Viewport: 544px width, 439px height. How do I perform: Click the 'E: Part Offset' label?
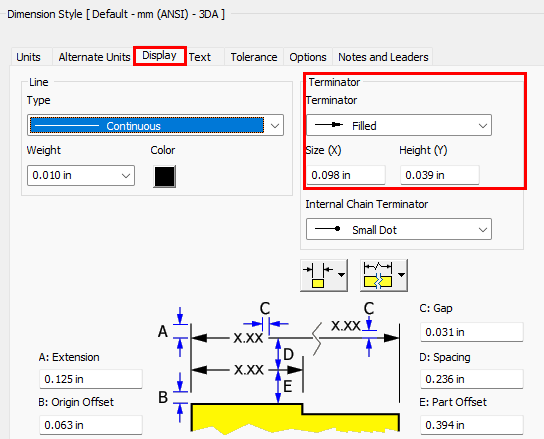tap(453, 402)
